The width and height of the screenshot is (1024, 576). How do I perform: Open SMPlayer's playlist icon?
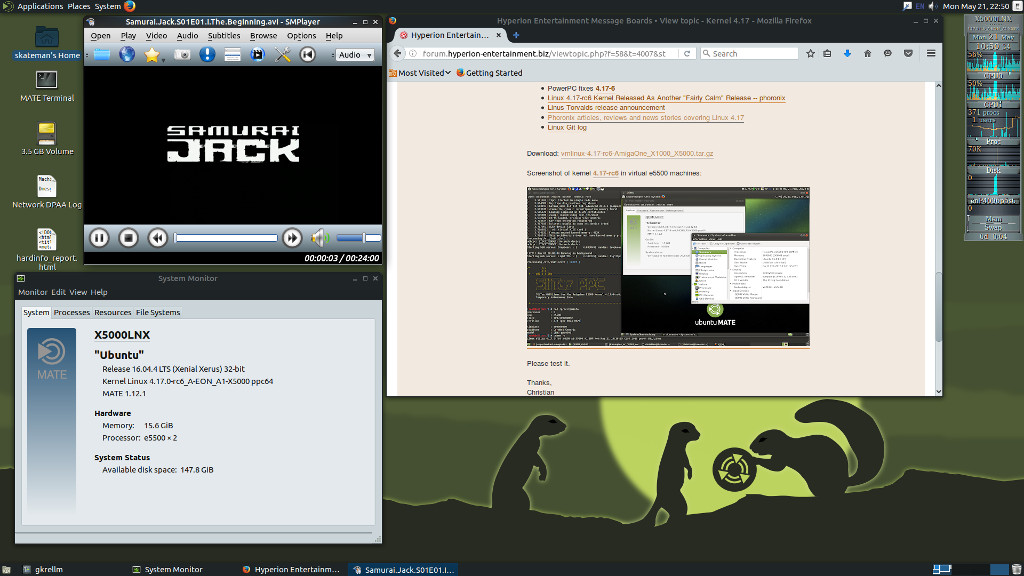[232, 55]
